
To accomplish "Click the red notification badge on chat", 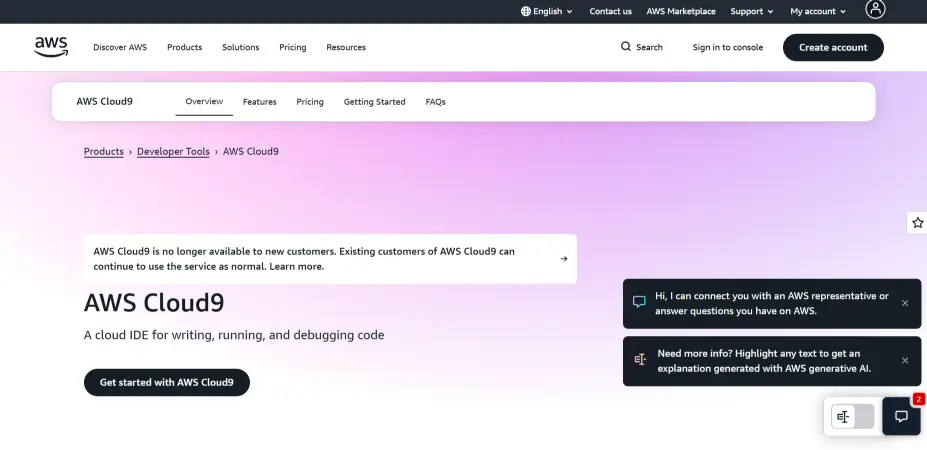I will point(918,399).
